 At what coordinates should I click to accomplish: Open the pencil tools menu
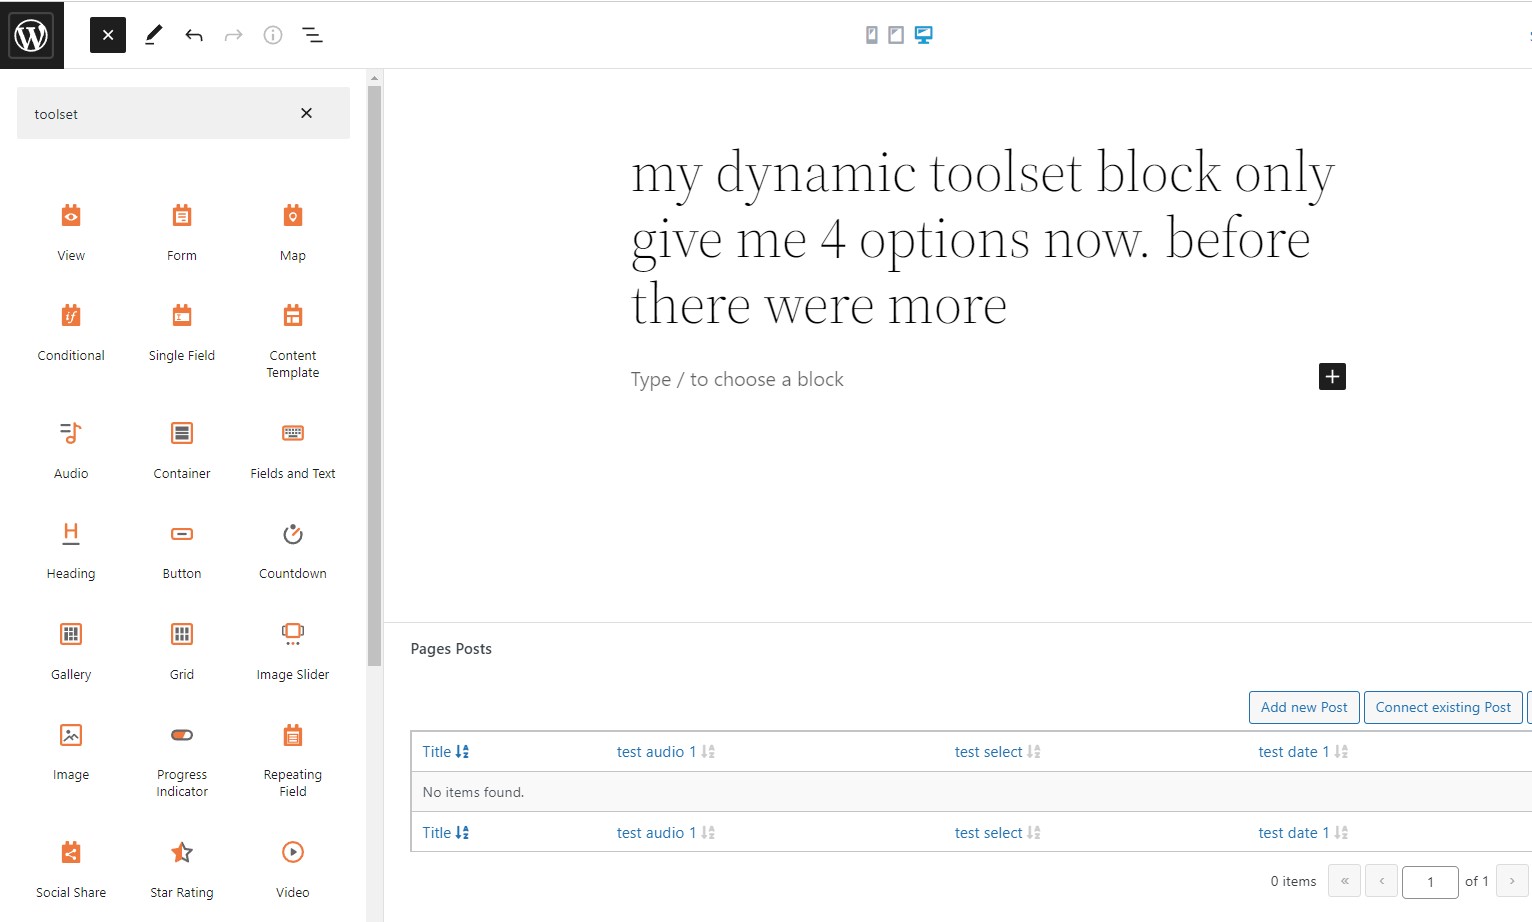pos(153,35)
